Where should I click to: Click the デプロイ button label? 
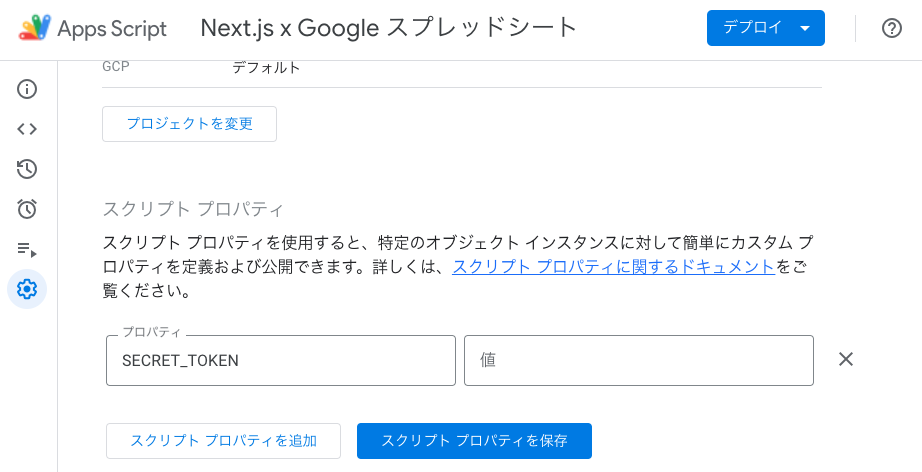pos(753,27)
